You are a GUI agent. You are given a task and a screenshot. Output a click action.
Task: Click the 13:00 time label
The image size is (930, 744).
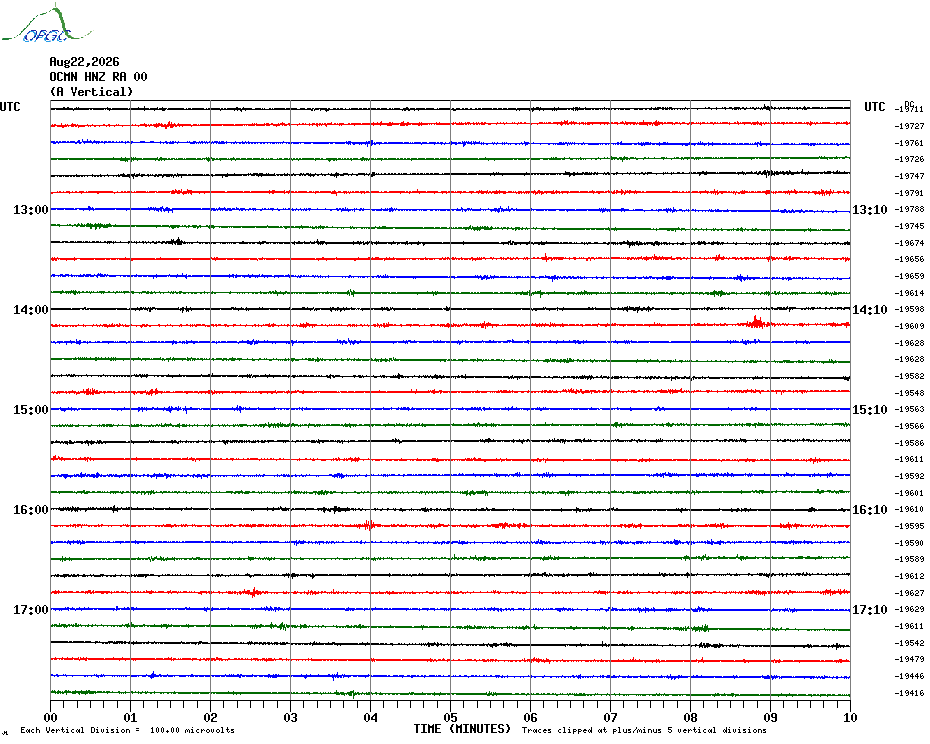point(31,209)
